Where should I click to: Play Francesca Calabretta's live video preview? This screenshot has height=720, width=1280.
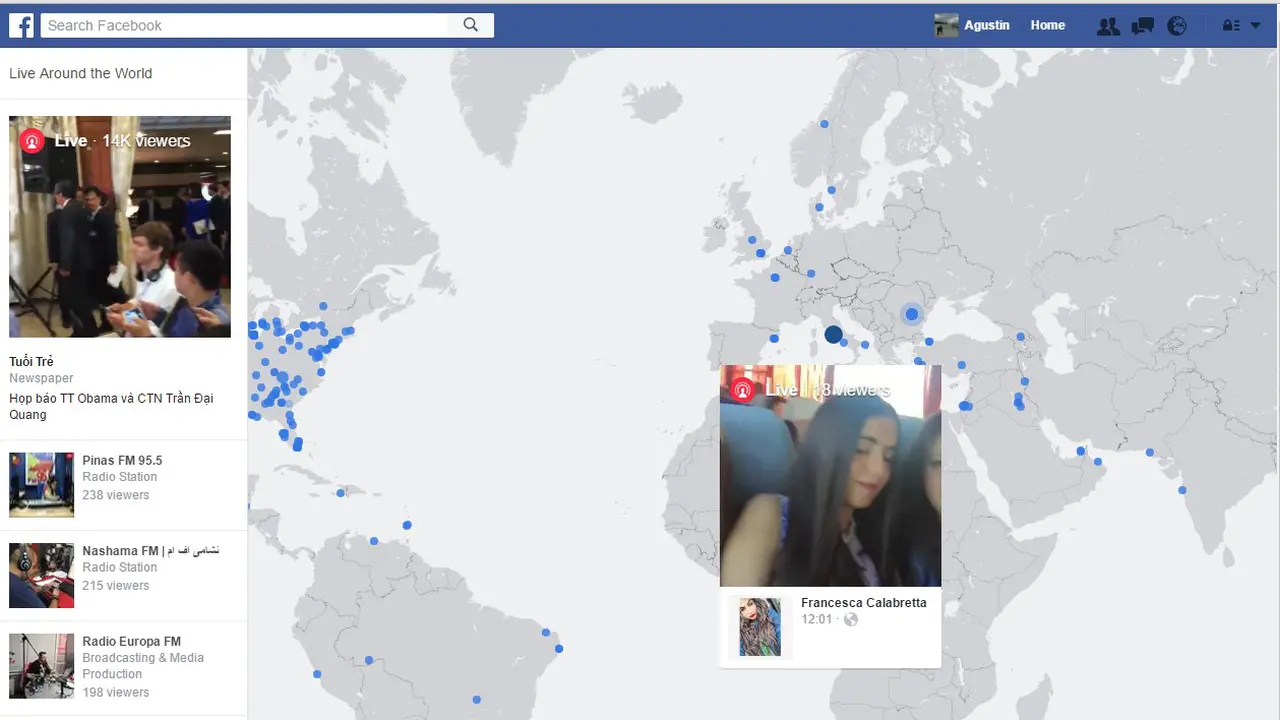[830, 476]
